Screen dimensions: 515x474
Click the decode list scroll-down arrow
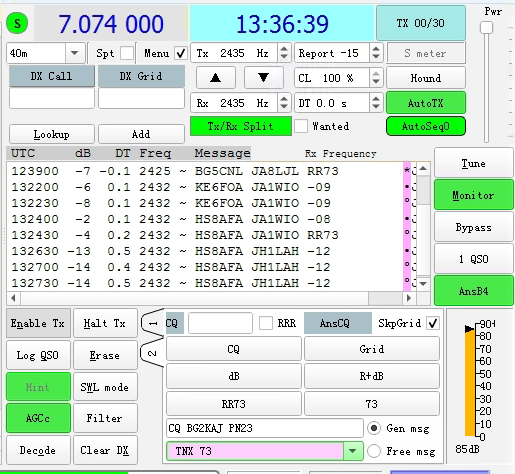424,284
